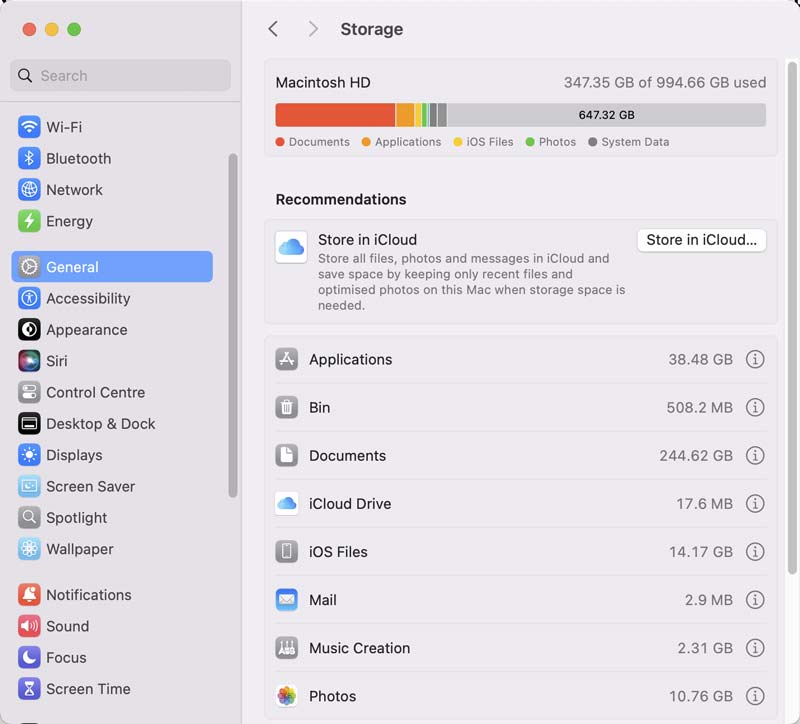Click the Siri icon
This screenshot has width=800, height=724.
pyautogui.click(x=29, y=361)
